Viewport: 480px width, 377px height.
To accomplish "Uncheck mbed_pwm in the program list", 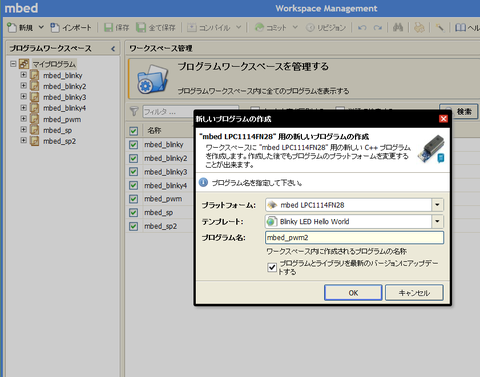I will (134, 199).
